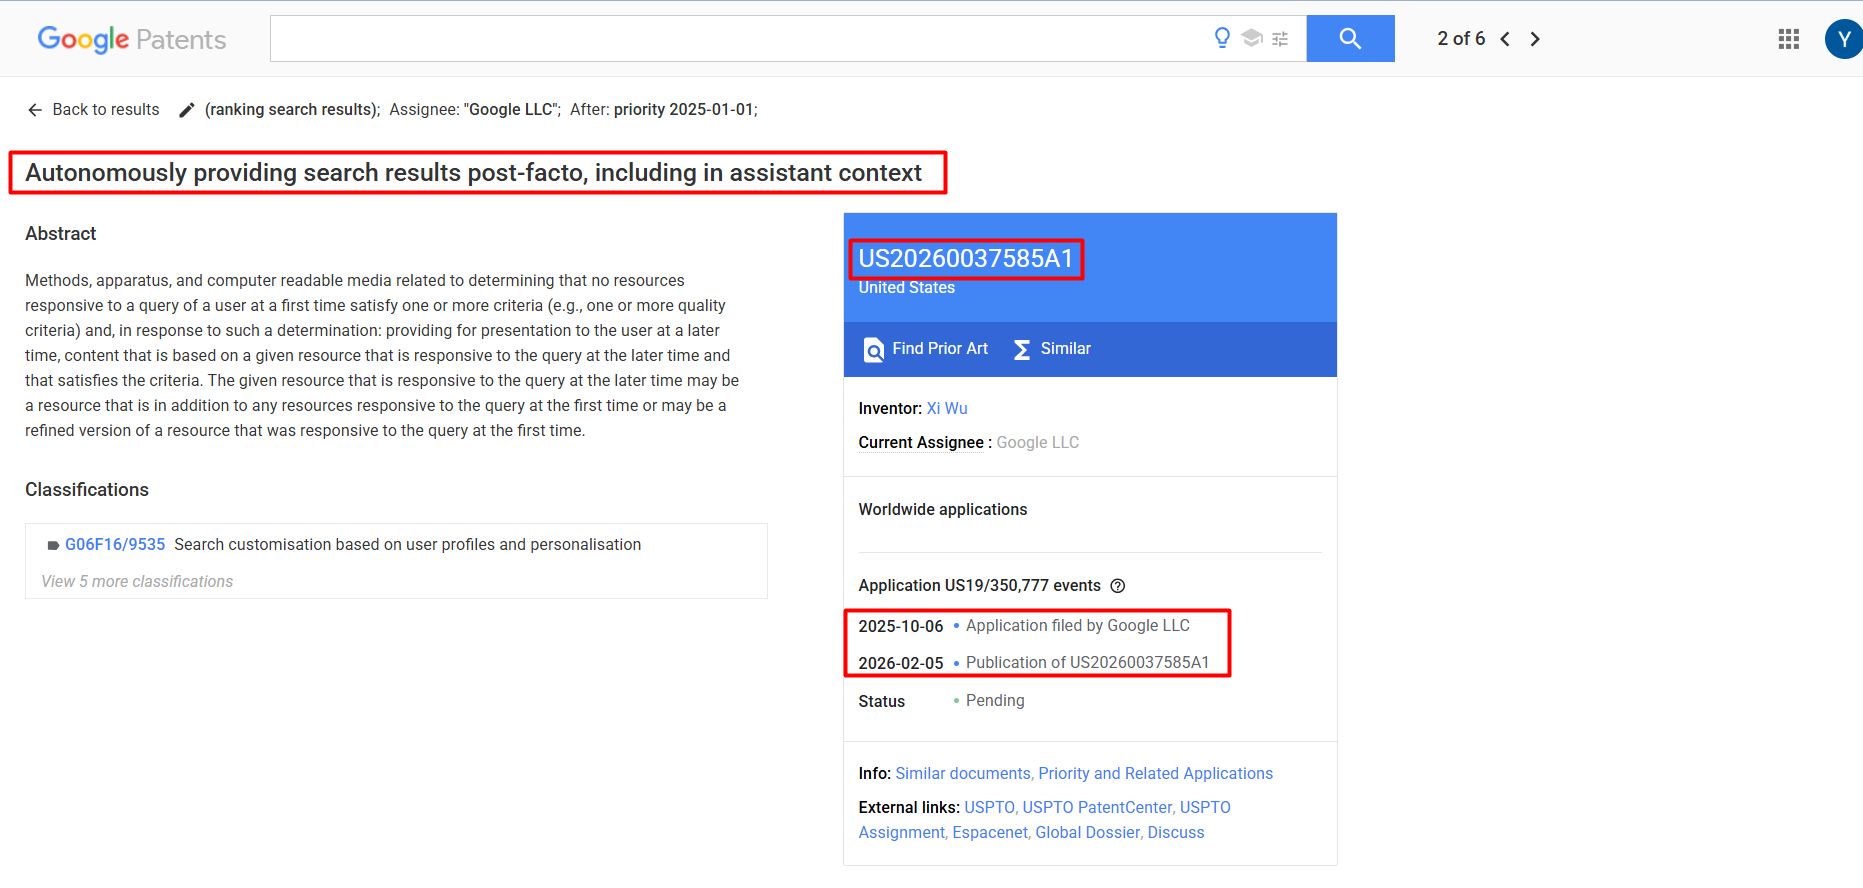This screenshot has width=1863, height=888.
Task: Click the Classifications heading
Action: (x=87, y=489)
